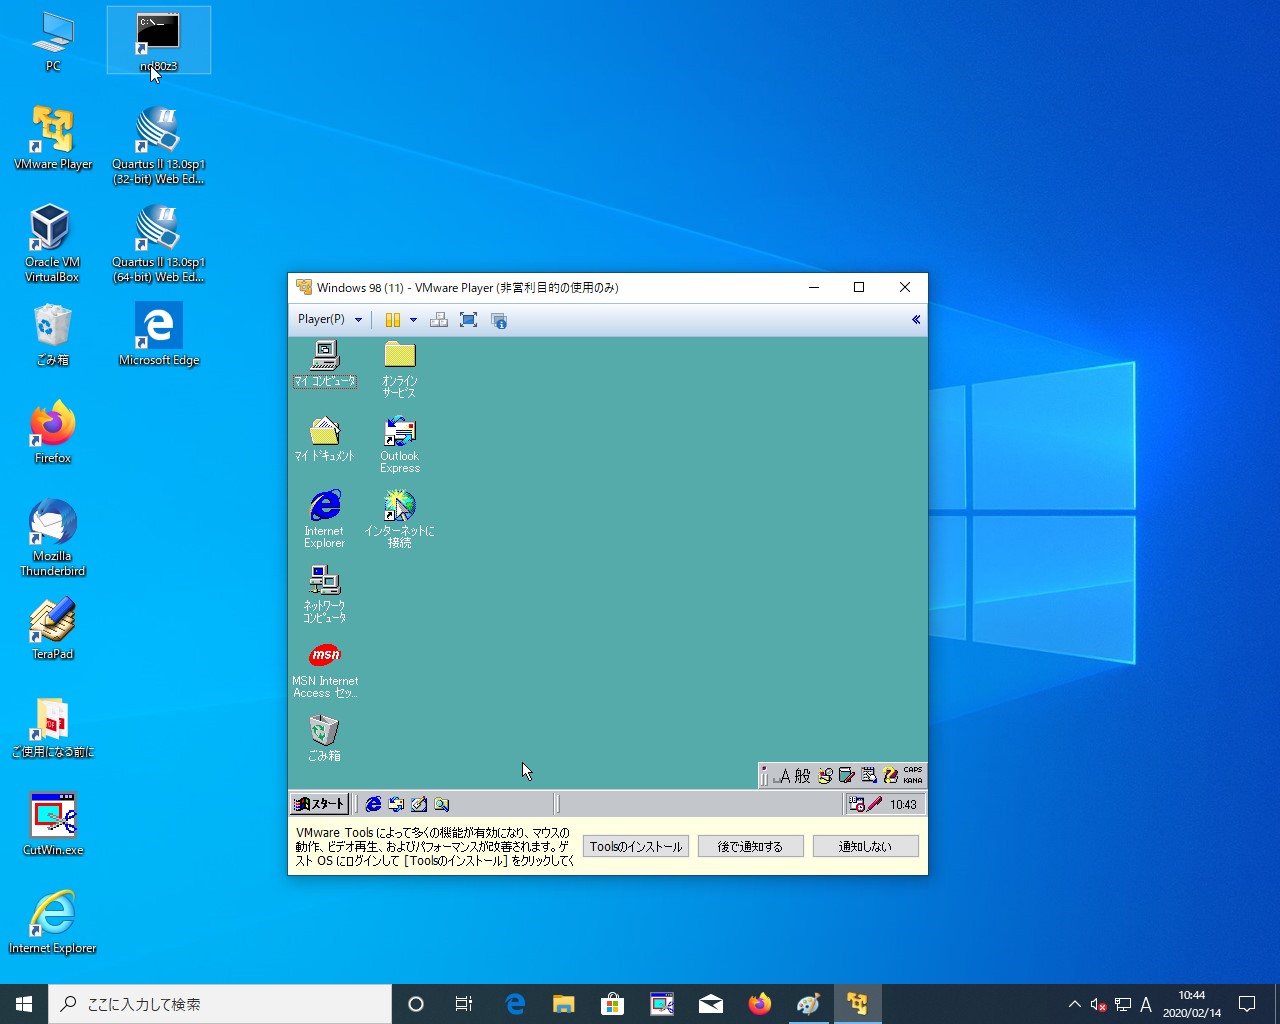Click the IME pen tray icon in Windows 98
Viewport: 1280px width, 1024px height.
875,804
